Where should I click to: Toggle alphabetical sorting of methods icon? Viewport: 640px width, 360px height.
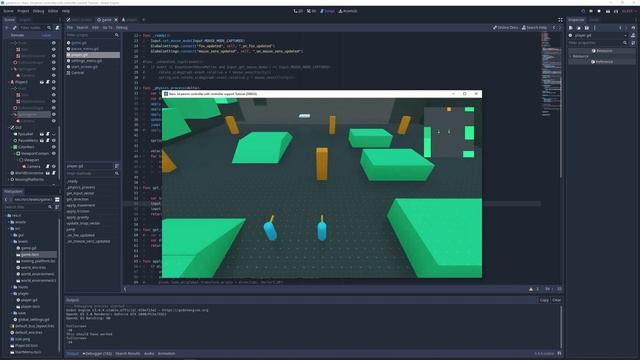pos(117,166)
